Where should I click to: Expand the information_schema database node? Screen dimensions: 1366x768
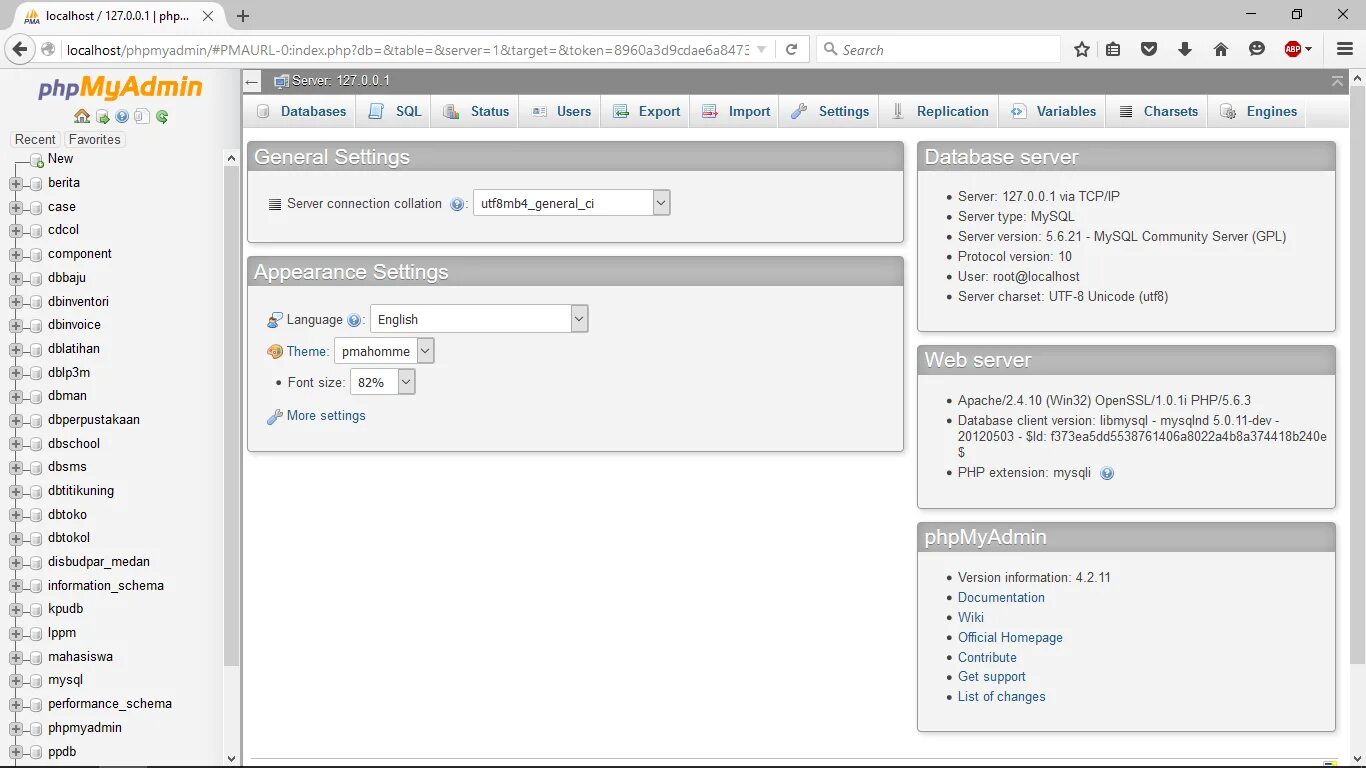(x=15, y=586)
